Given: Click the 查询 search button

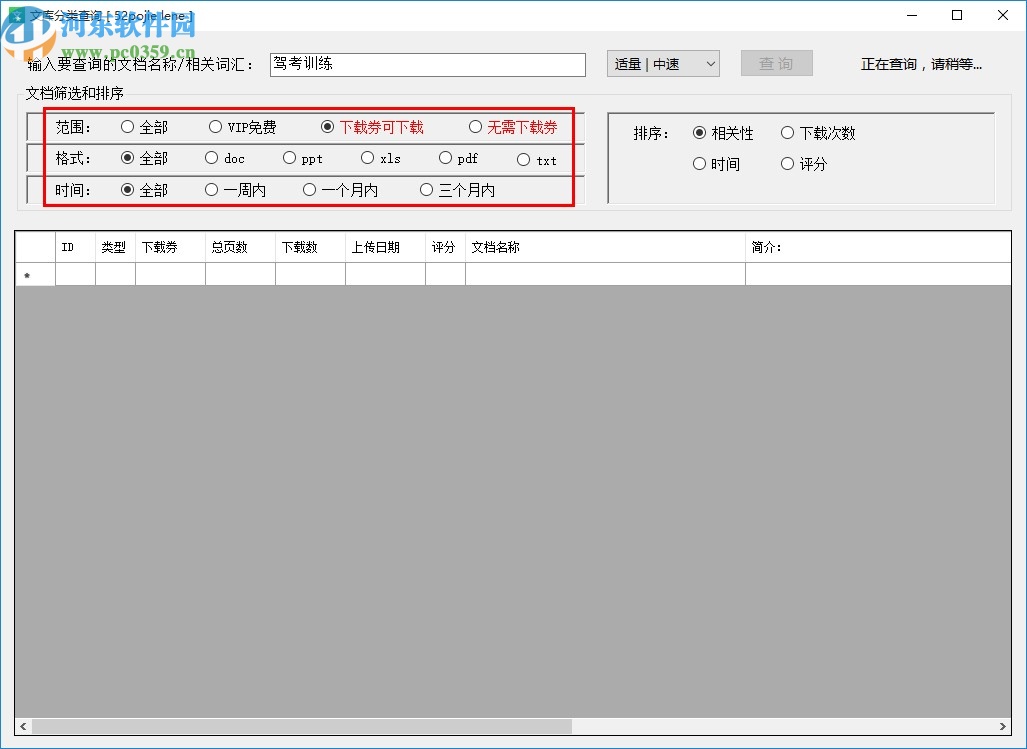Looking at the screenshot, I should 777,64.
